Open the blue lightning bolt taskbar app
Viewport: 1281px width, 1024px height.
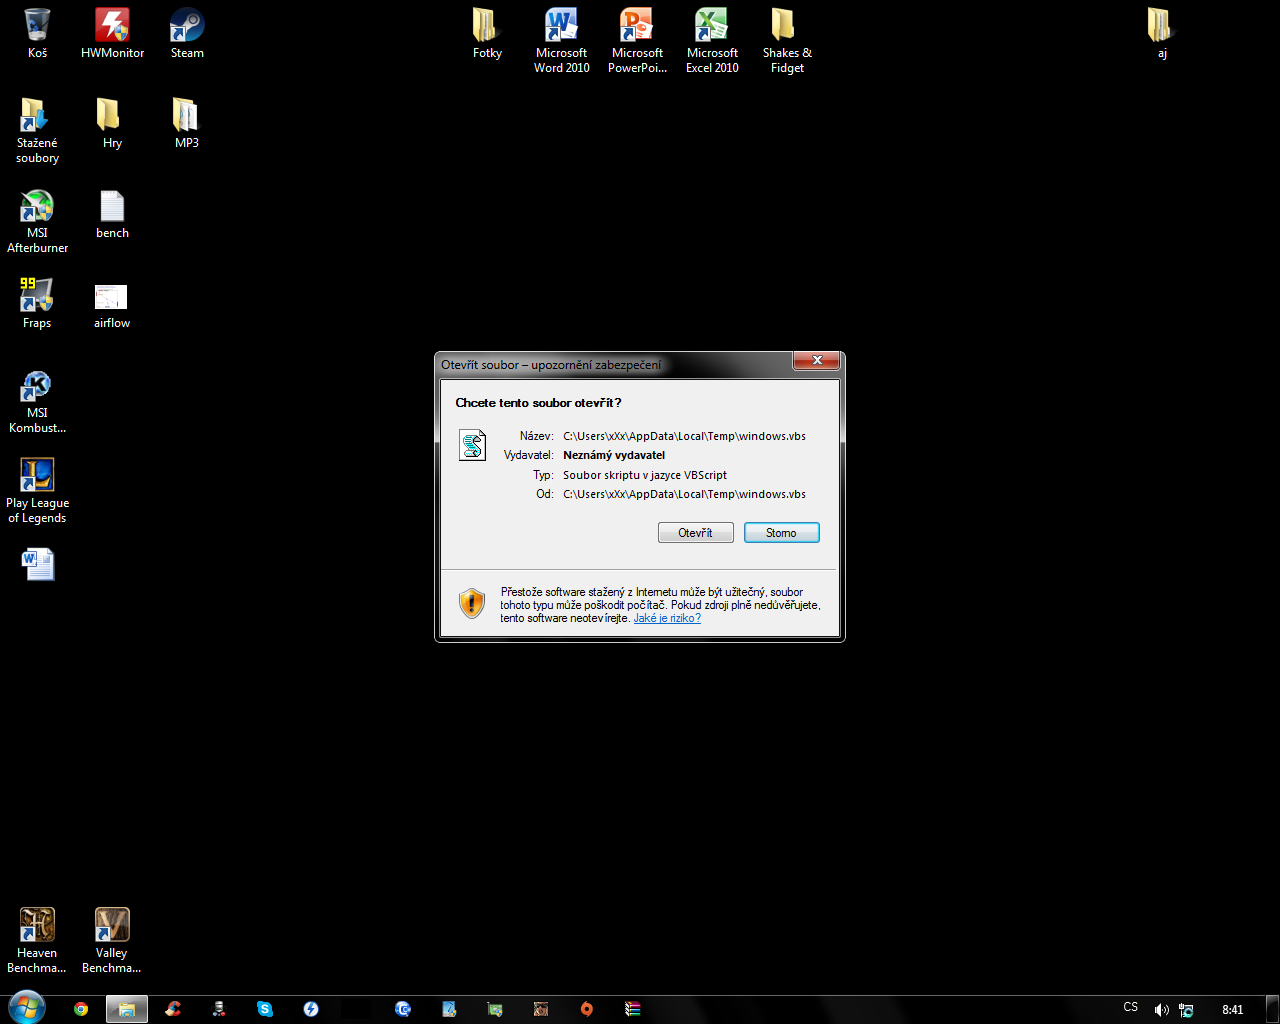pos(311,1009)
